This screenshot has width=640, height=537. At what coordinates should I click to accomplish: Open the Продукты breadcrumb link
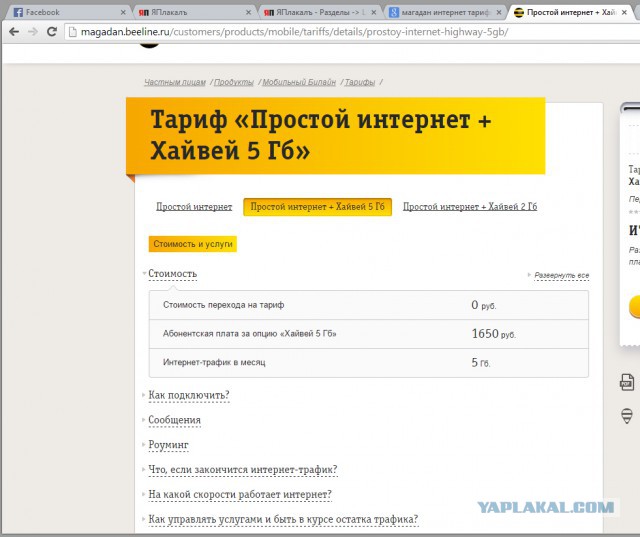click(x=234, y=82)
